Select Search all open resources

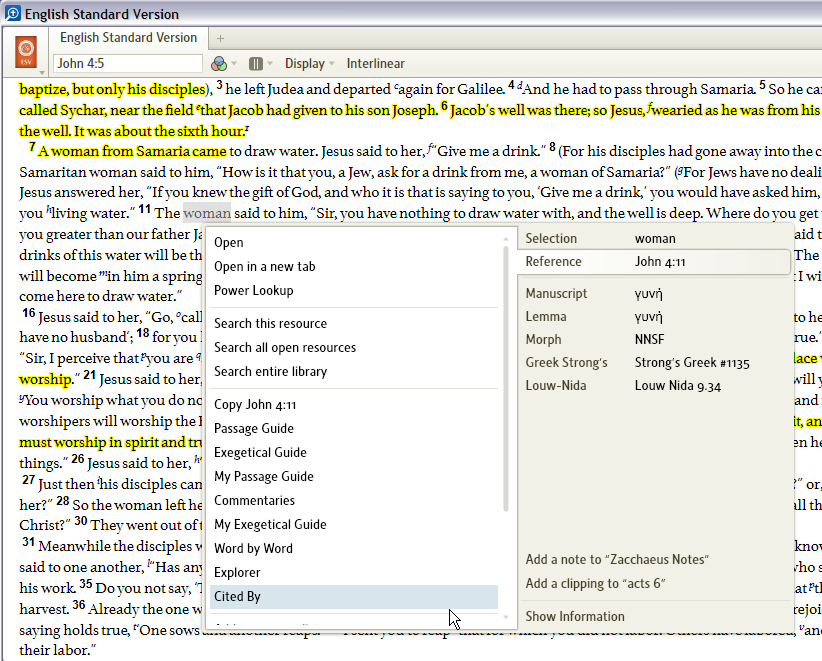point(354,348)
